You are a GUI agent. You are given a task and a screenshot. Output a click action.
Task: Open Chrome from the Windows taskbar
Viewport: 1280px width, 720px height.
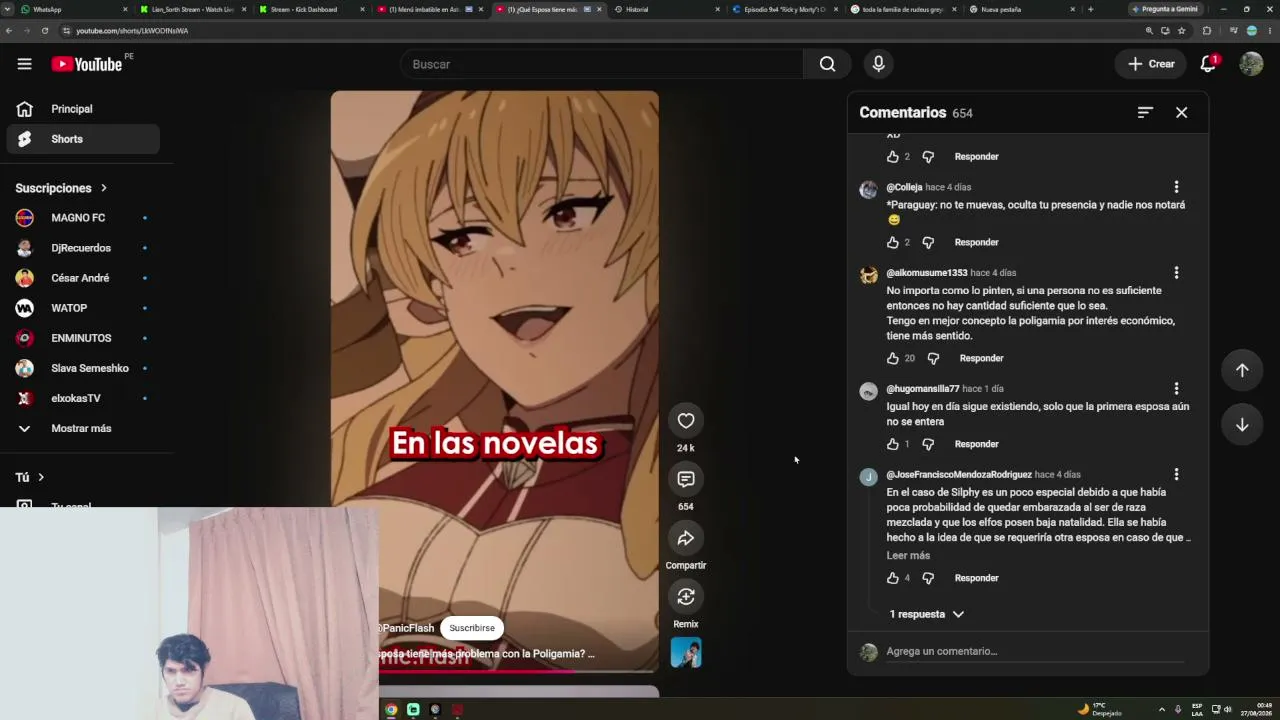coord(391,710)
